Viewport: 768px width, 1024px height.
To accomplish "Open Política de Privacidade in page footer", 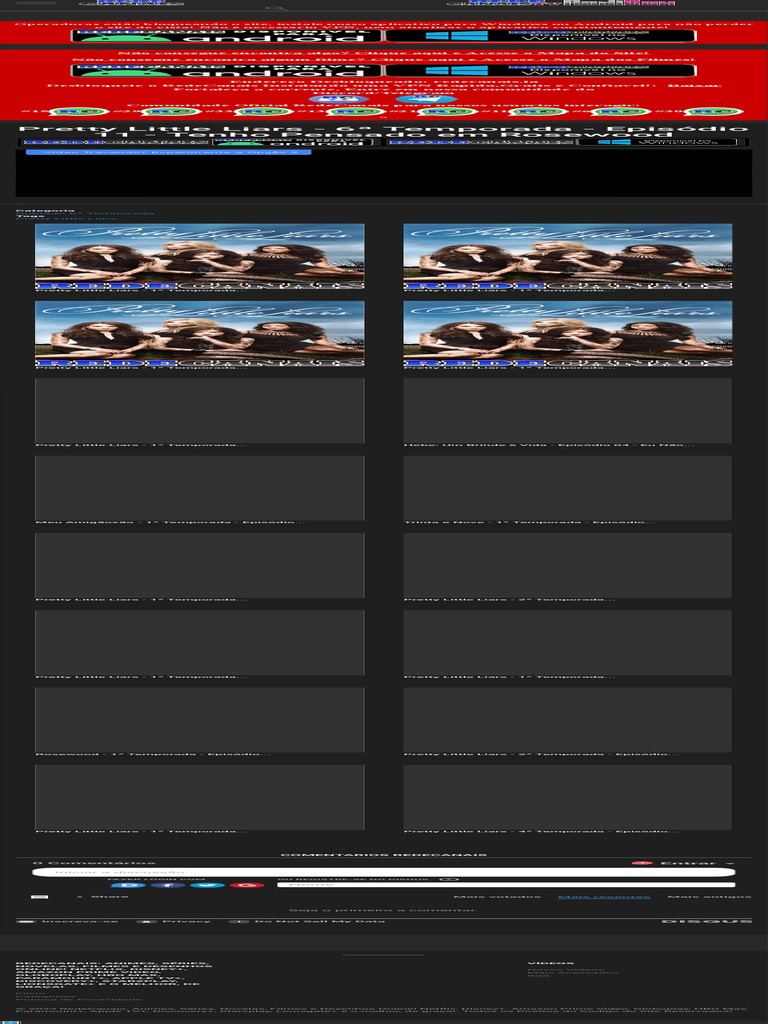I will point(78,999).
